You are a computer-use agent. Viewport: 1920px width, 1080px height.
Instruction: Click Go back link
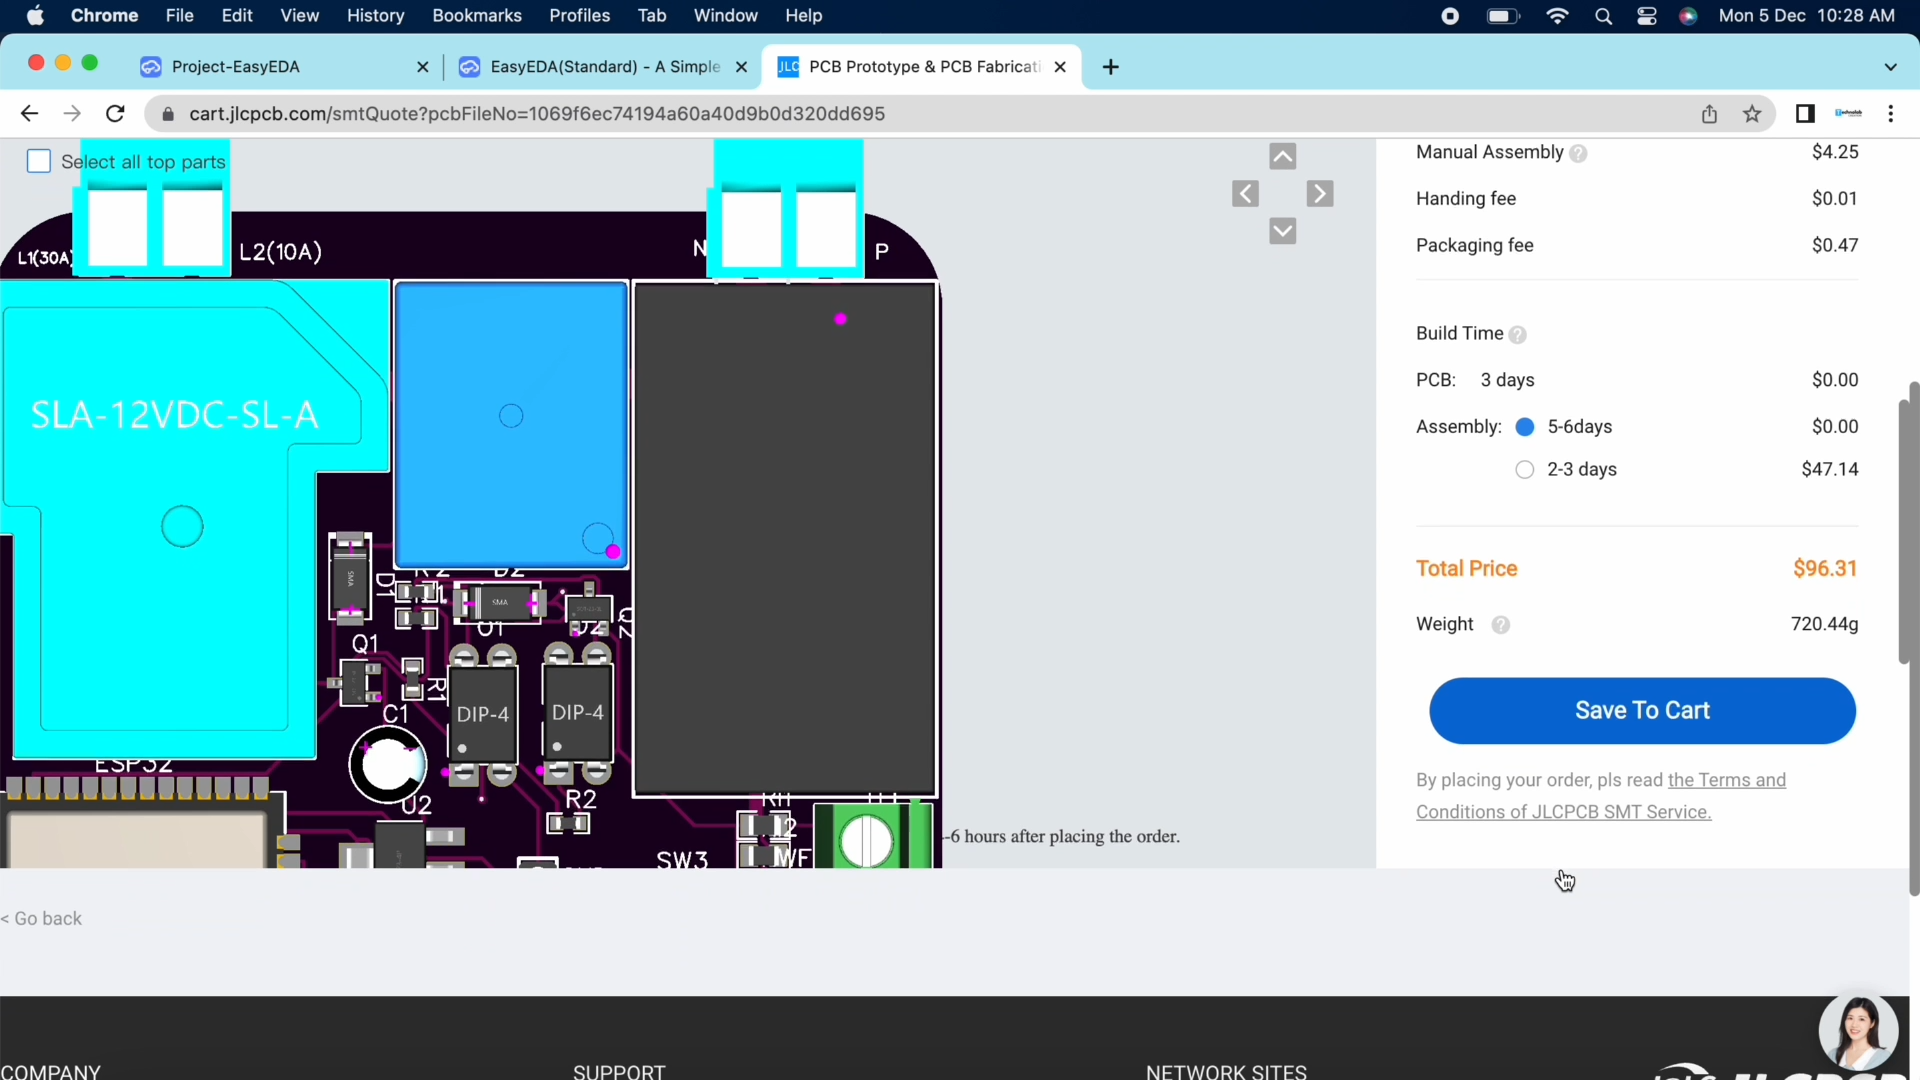(41, 919)
